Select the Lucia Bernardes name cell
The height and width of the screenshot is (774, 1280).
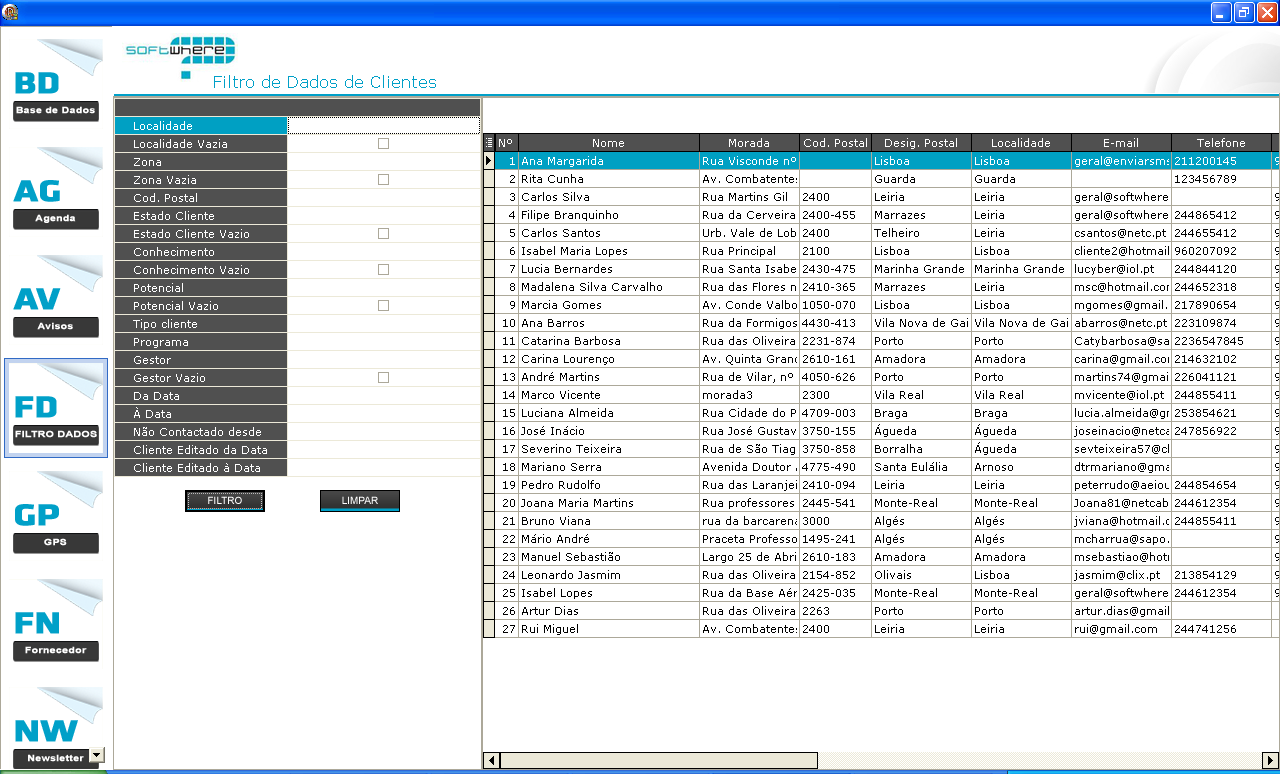[609, 269]
